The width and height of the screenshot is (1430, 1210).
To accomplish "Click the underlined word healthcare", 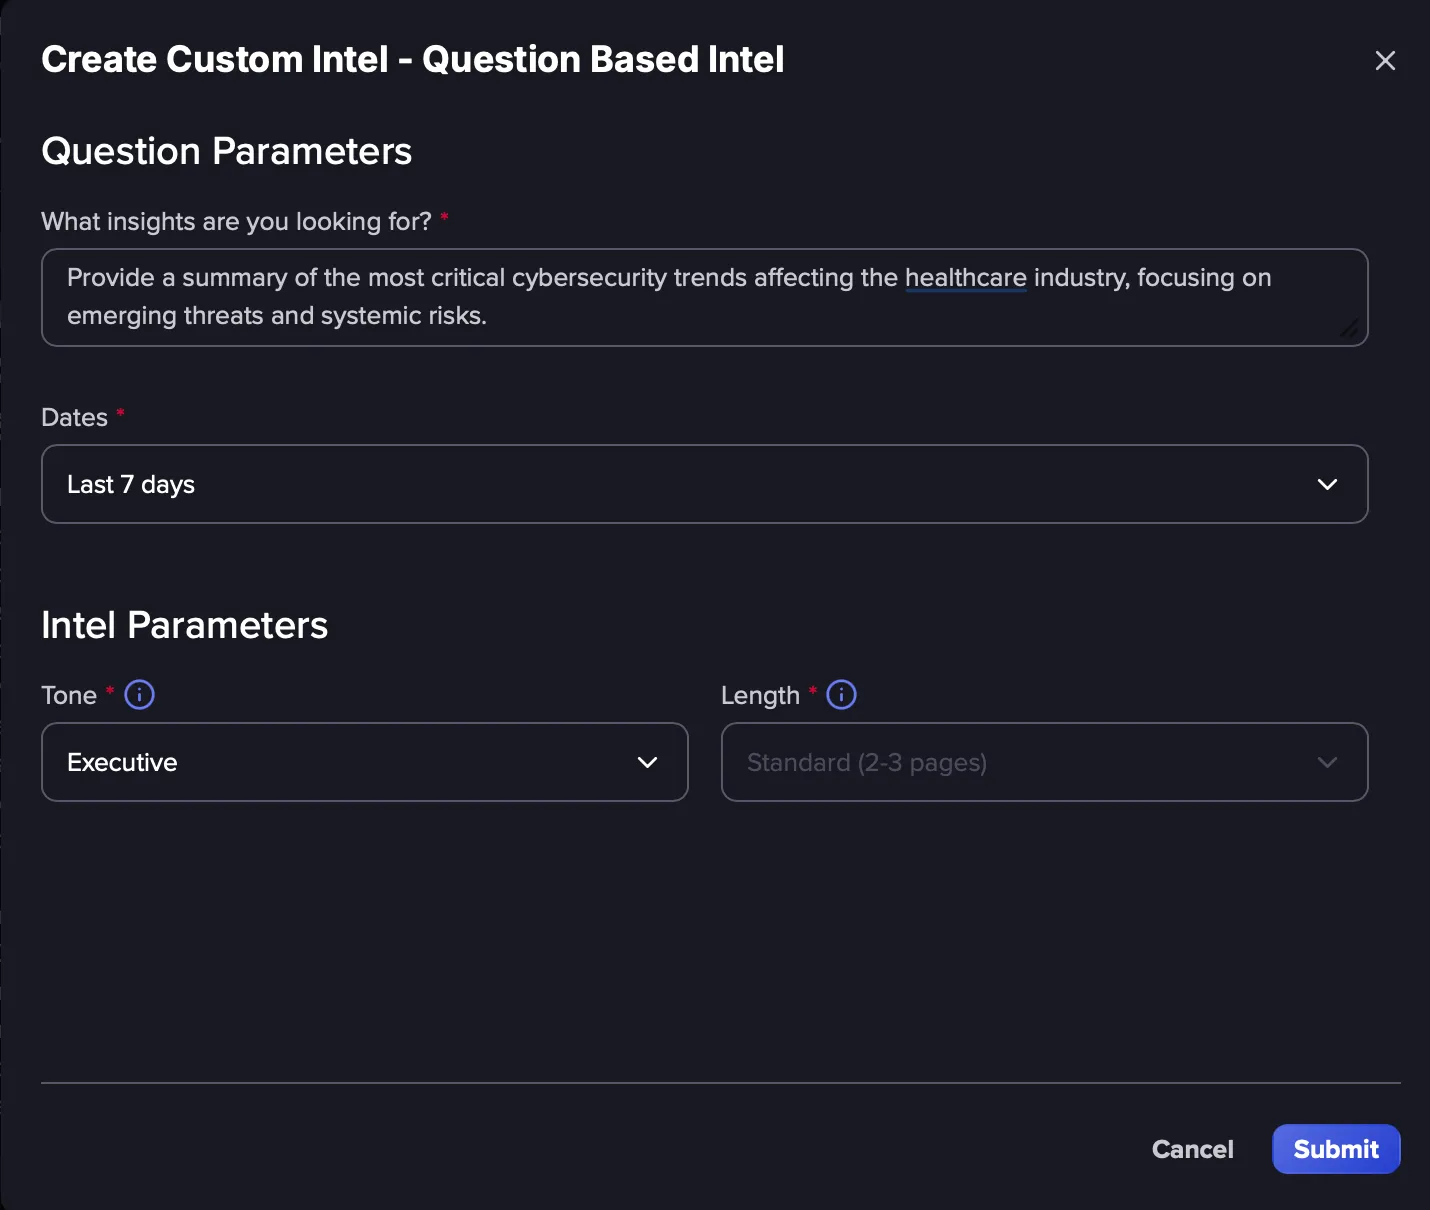I will click(965, 277).
